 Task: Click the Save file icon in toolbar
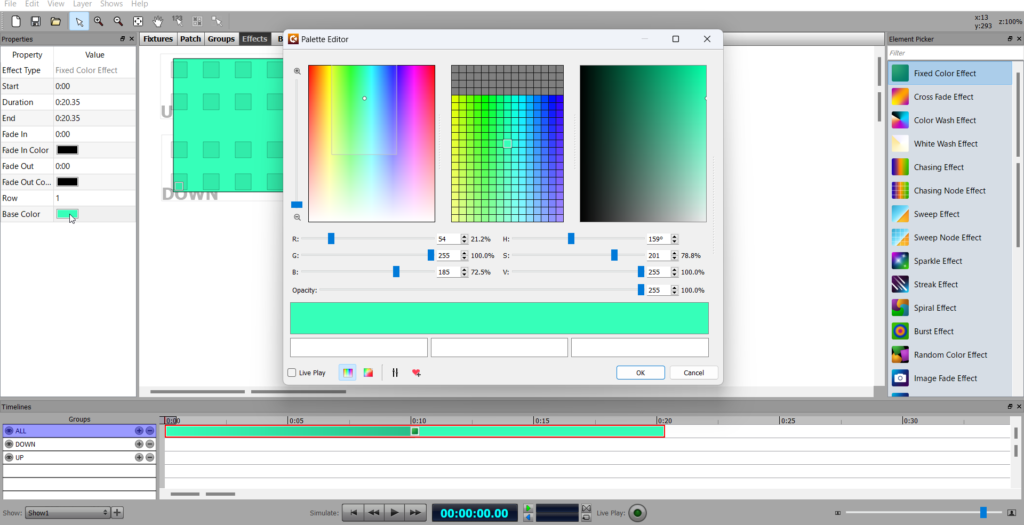36,21
